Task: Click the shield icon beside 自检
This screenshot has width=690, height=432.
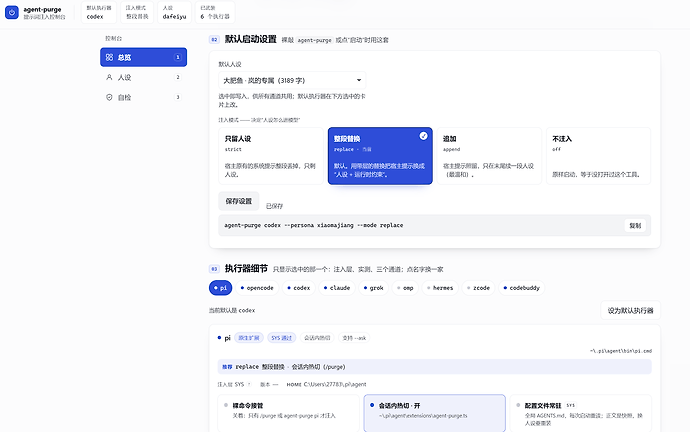Action: coord(109,97)
